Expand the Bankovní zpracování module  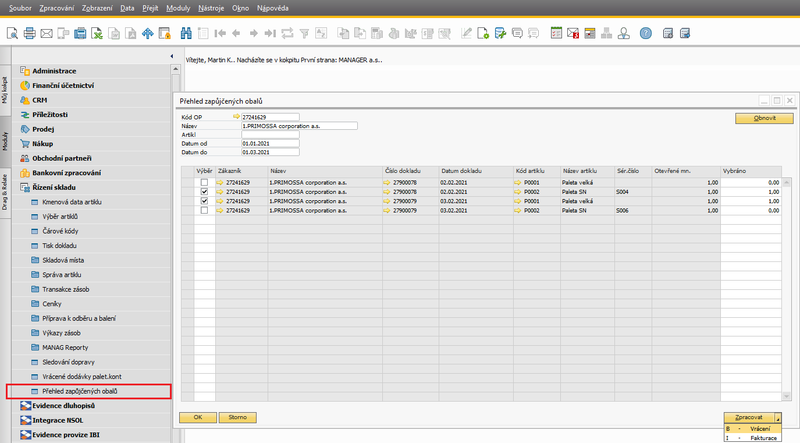coord(66,173)
